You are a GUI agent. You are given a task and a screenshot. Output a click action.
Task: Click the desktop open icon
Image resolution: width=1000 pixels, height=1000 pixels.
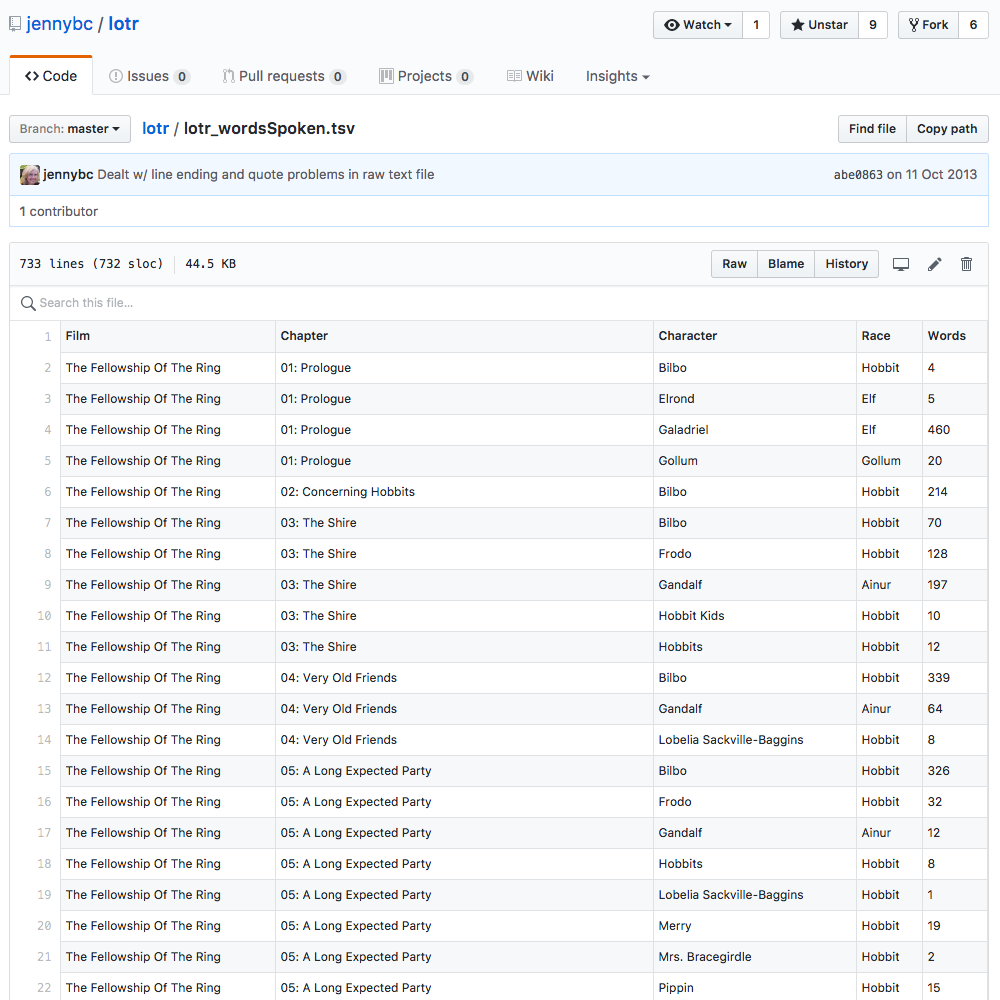pos(901,264)
